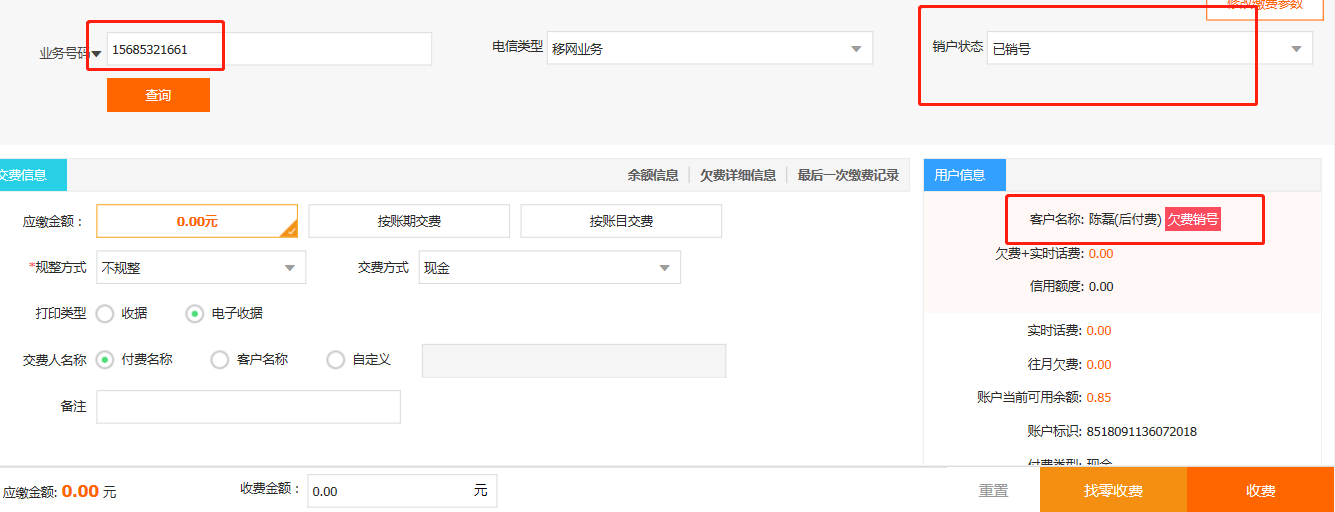Viewport: 1335px width, 512px height.
Task: Open the 欠费详细信息 tab
Action: point(738,175)
